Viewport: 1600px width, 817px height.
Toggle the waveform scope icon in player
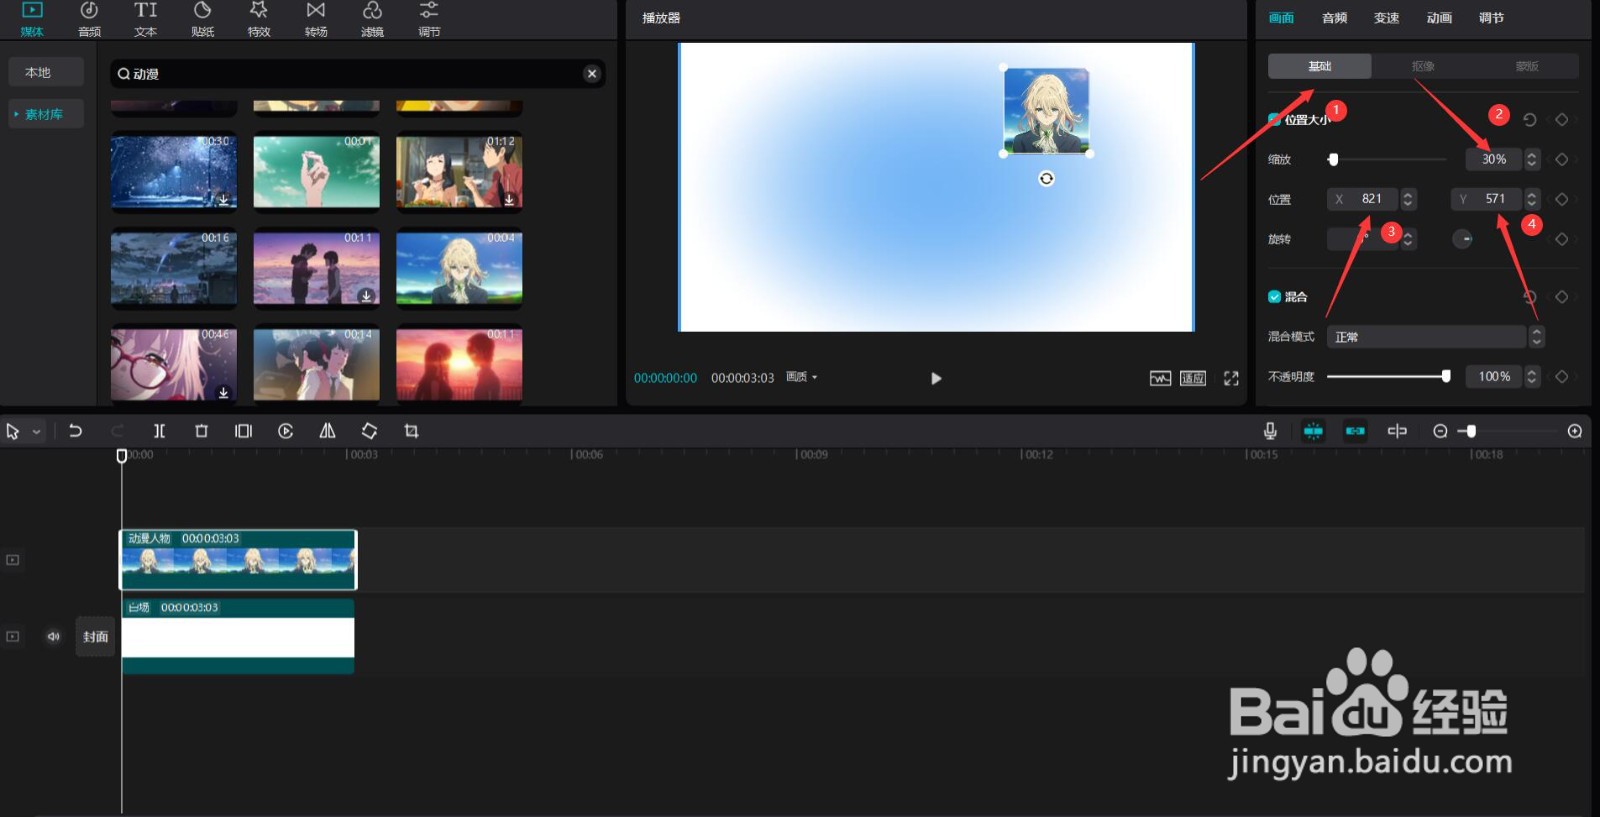pyautogui.click(x=1160, y=378)
